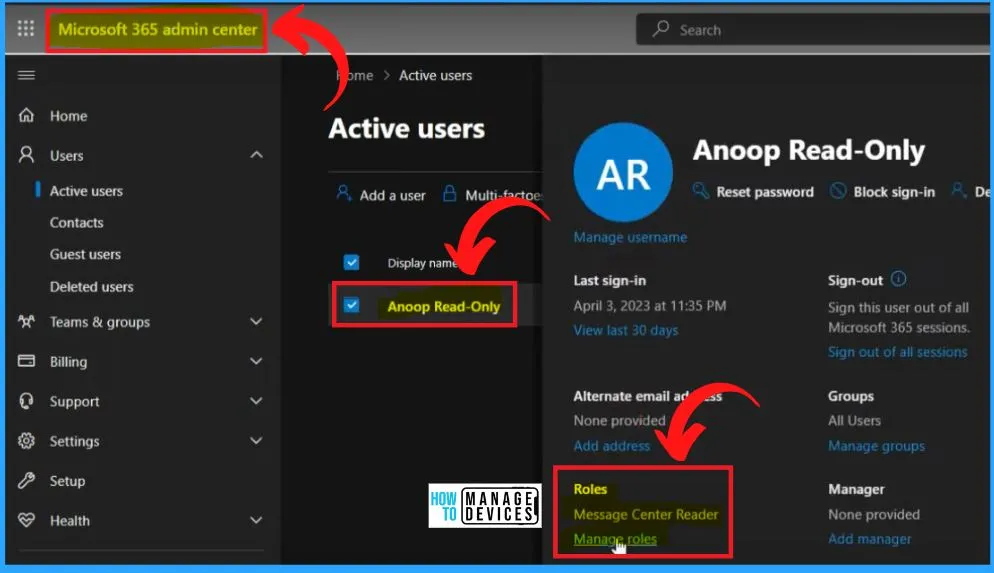
Task: Toggle the Display name select-all checkbox
Action: (x=351, y=262)
